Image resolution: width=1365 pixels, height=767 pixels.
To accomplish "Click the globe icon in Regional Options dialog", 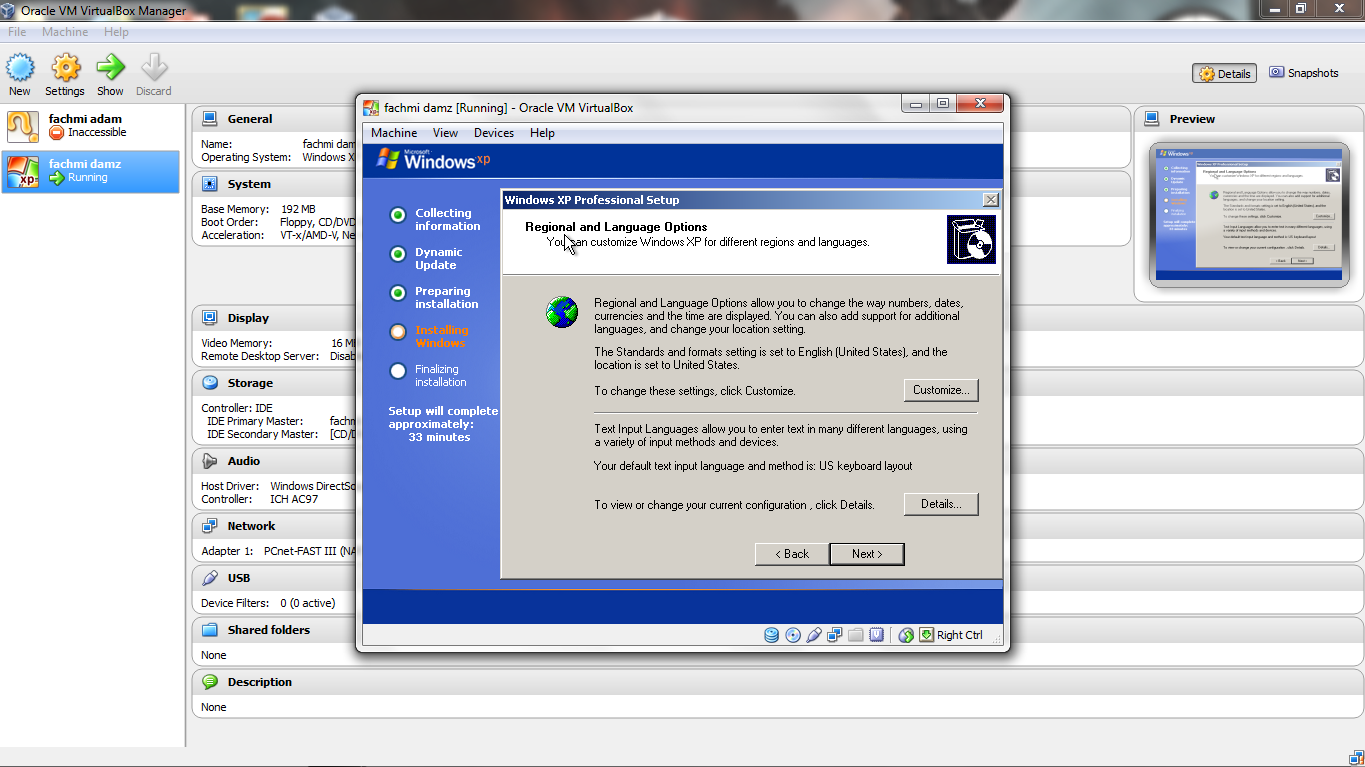I will 562,312.
